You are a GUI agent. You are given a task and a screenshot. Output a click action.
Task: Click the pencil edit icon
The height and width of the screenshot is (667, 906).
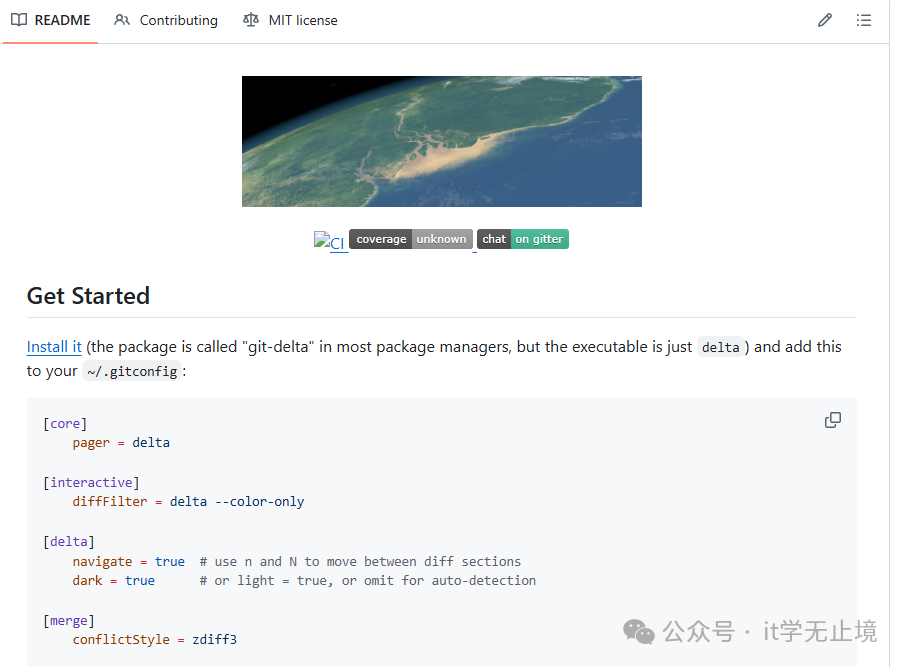pyautogui.click(x=825, y=20)
